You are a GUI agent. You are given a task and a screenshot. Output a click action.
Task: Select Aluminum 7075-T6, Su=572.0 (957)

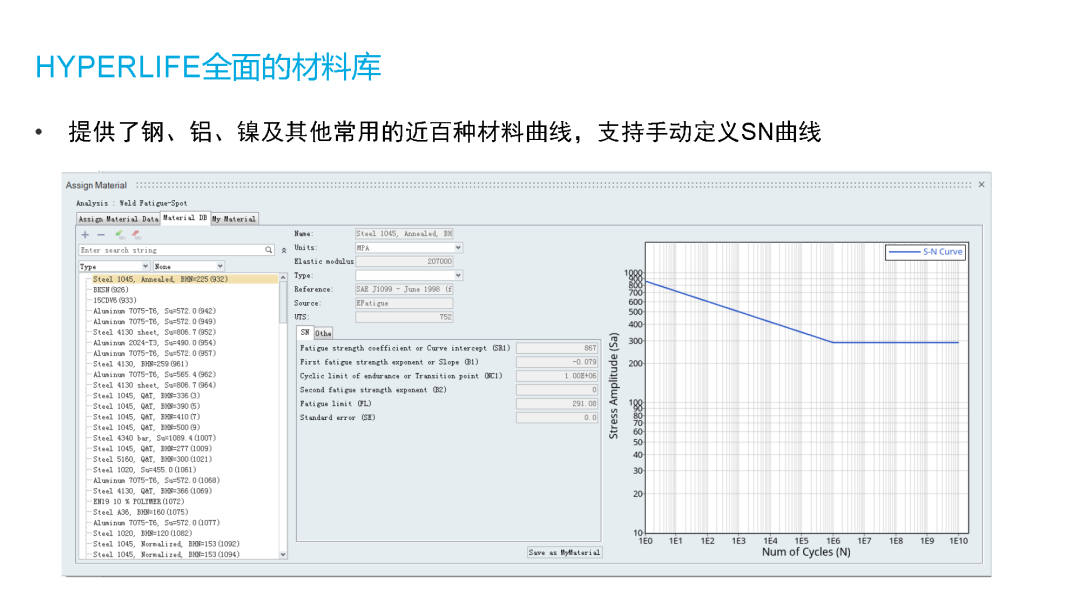[x=154, y=353]
